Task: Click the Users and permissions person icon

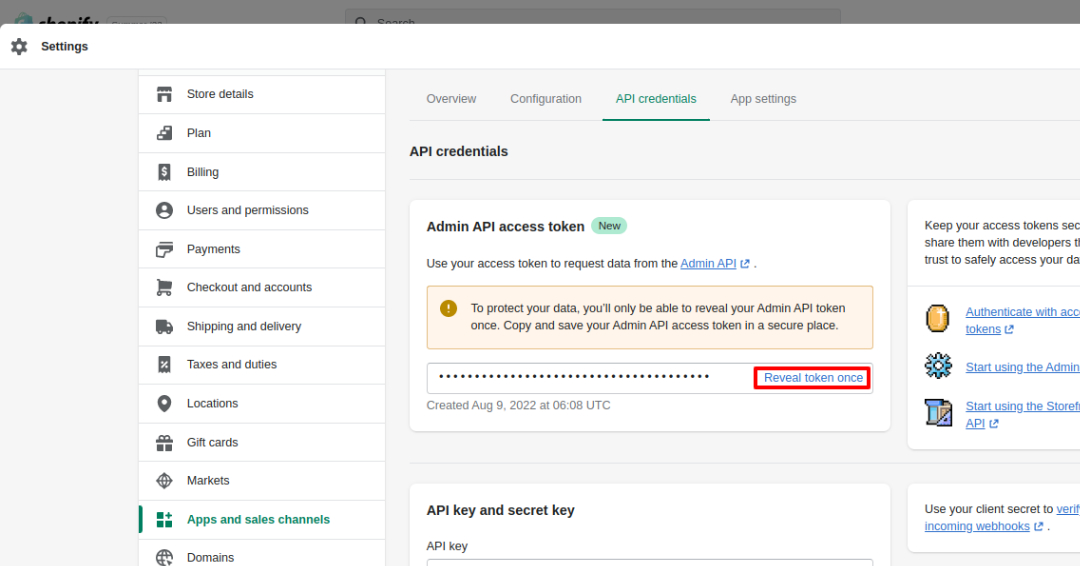Action: pos(164,210)
